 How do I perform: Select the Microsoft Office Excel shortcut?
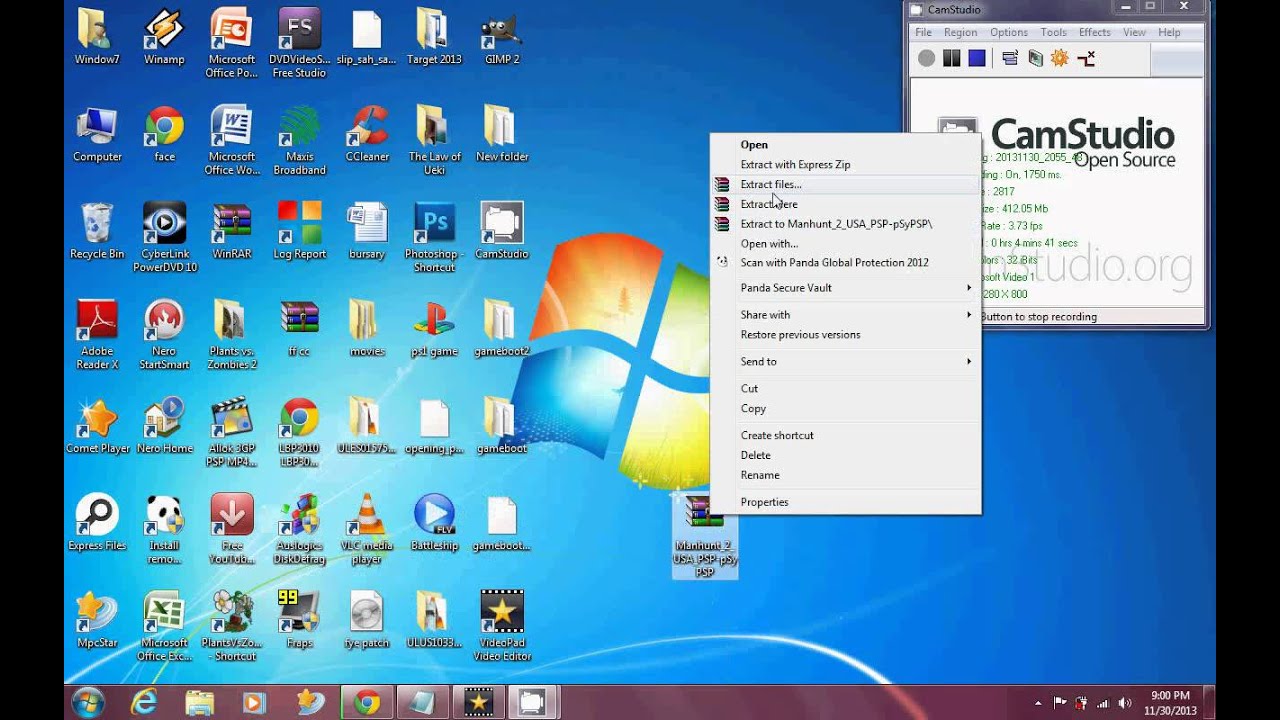[164, 626]
